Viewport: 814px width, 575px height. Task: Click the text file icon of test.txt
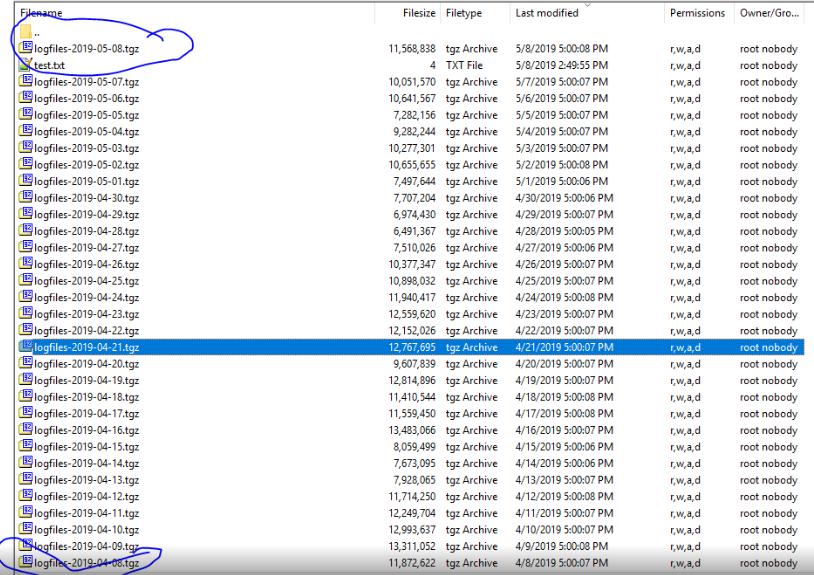(x=25, y=64)
